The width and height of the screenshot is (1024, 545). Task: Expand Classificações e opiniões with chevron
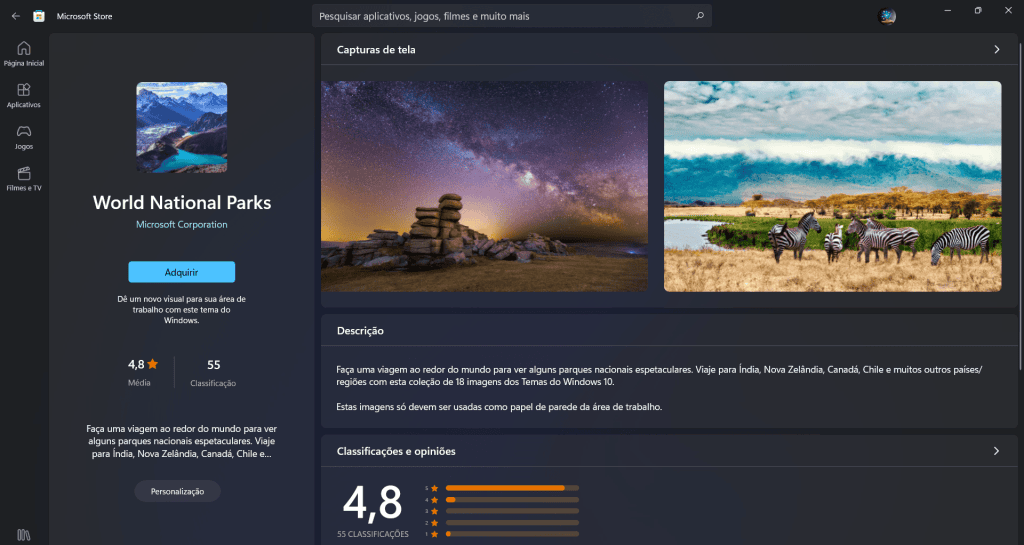point(997,451)
